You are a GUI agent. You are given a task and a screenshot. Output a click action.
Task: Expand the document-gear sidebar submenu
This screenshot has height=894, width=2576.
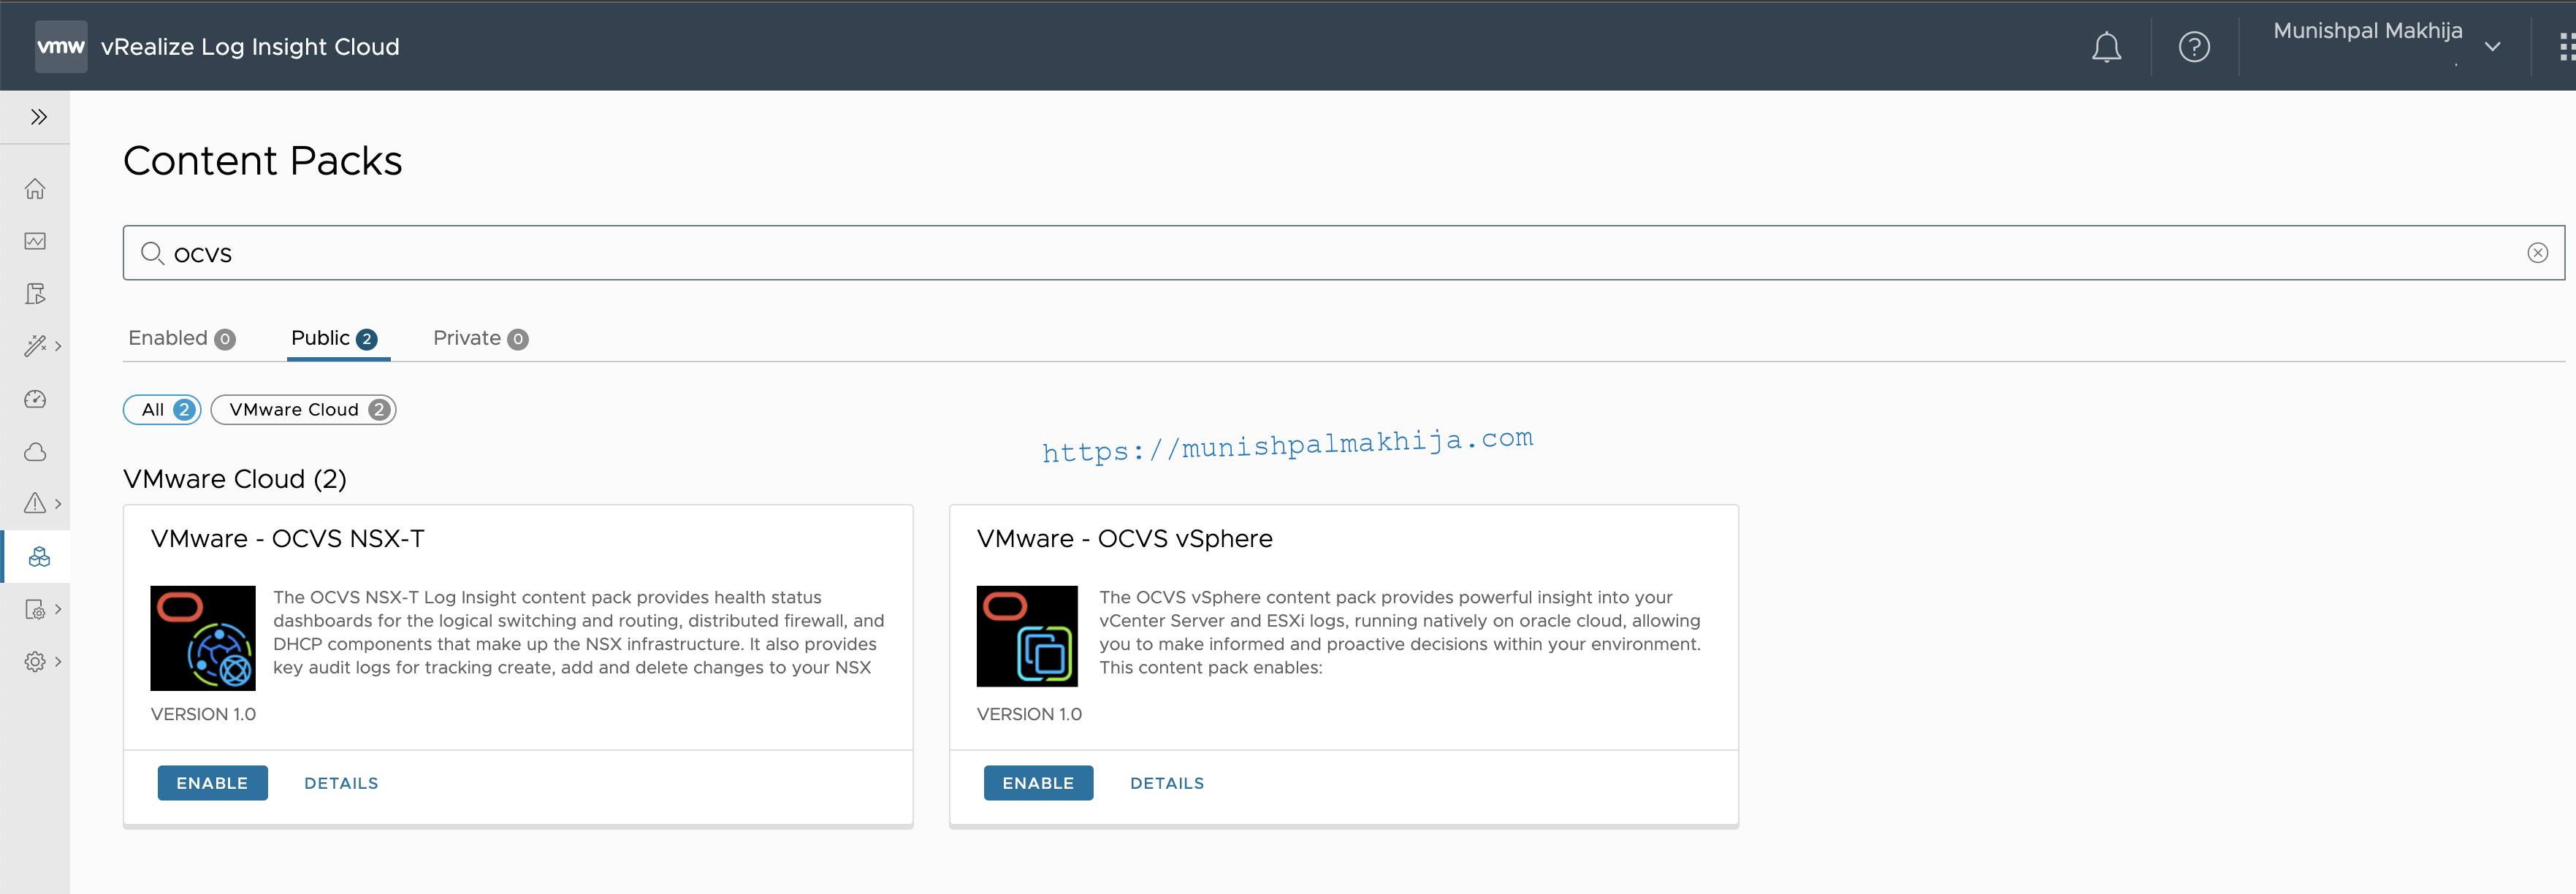[x=58, y=609]
